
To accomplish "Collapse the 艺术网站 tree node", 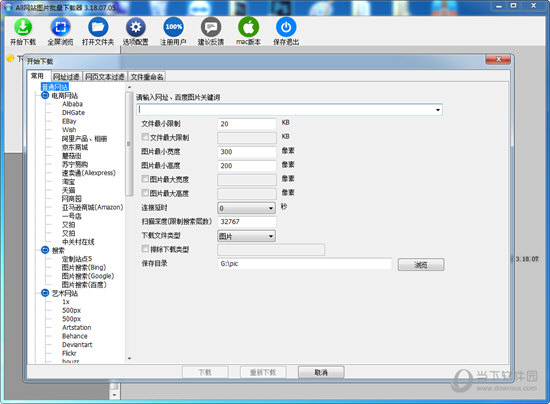I will (x=45, y=293).
